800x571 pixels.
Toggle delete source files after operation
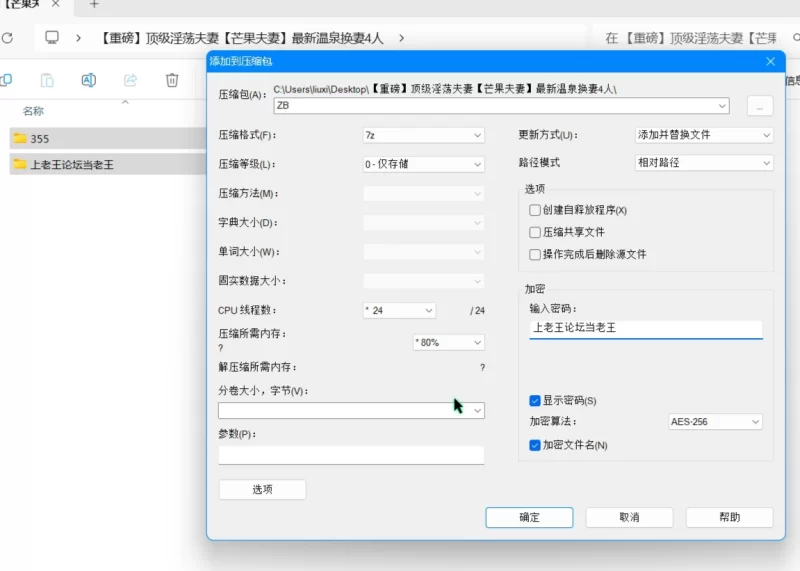535,254
